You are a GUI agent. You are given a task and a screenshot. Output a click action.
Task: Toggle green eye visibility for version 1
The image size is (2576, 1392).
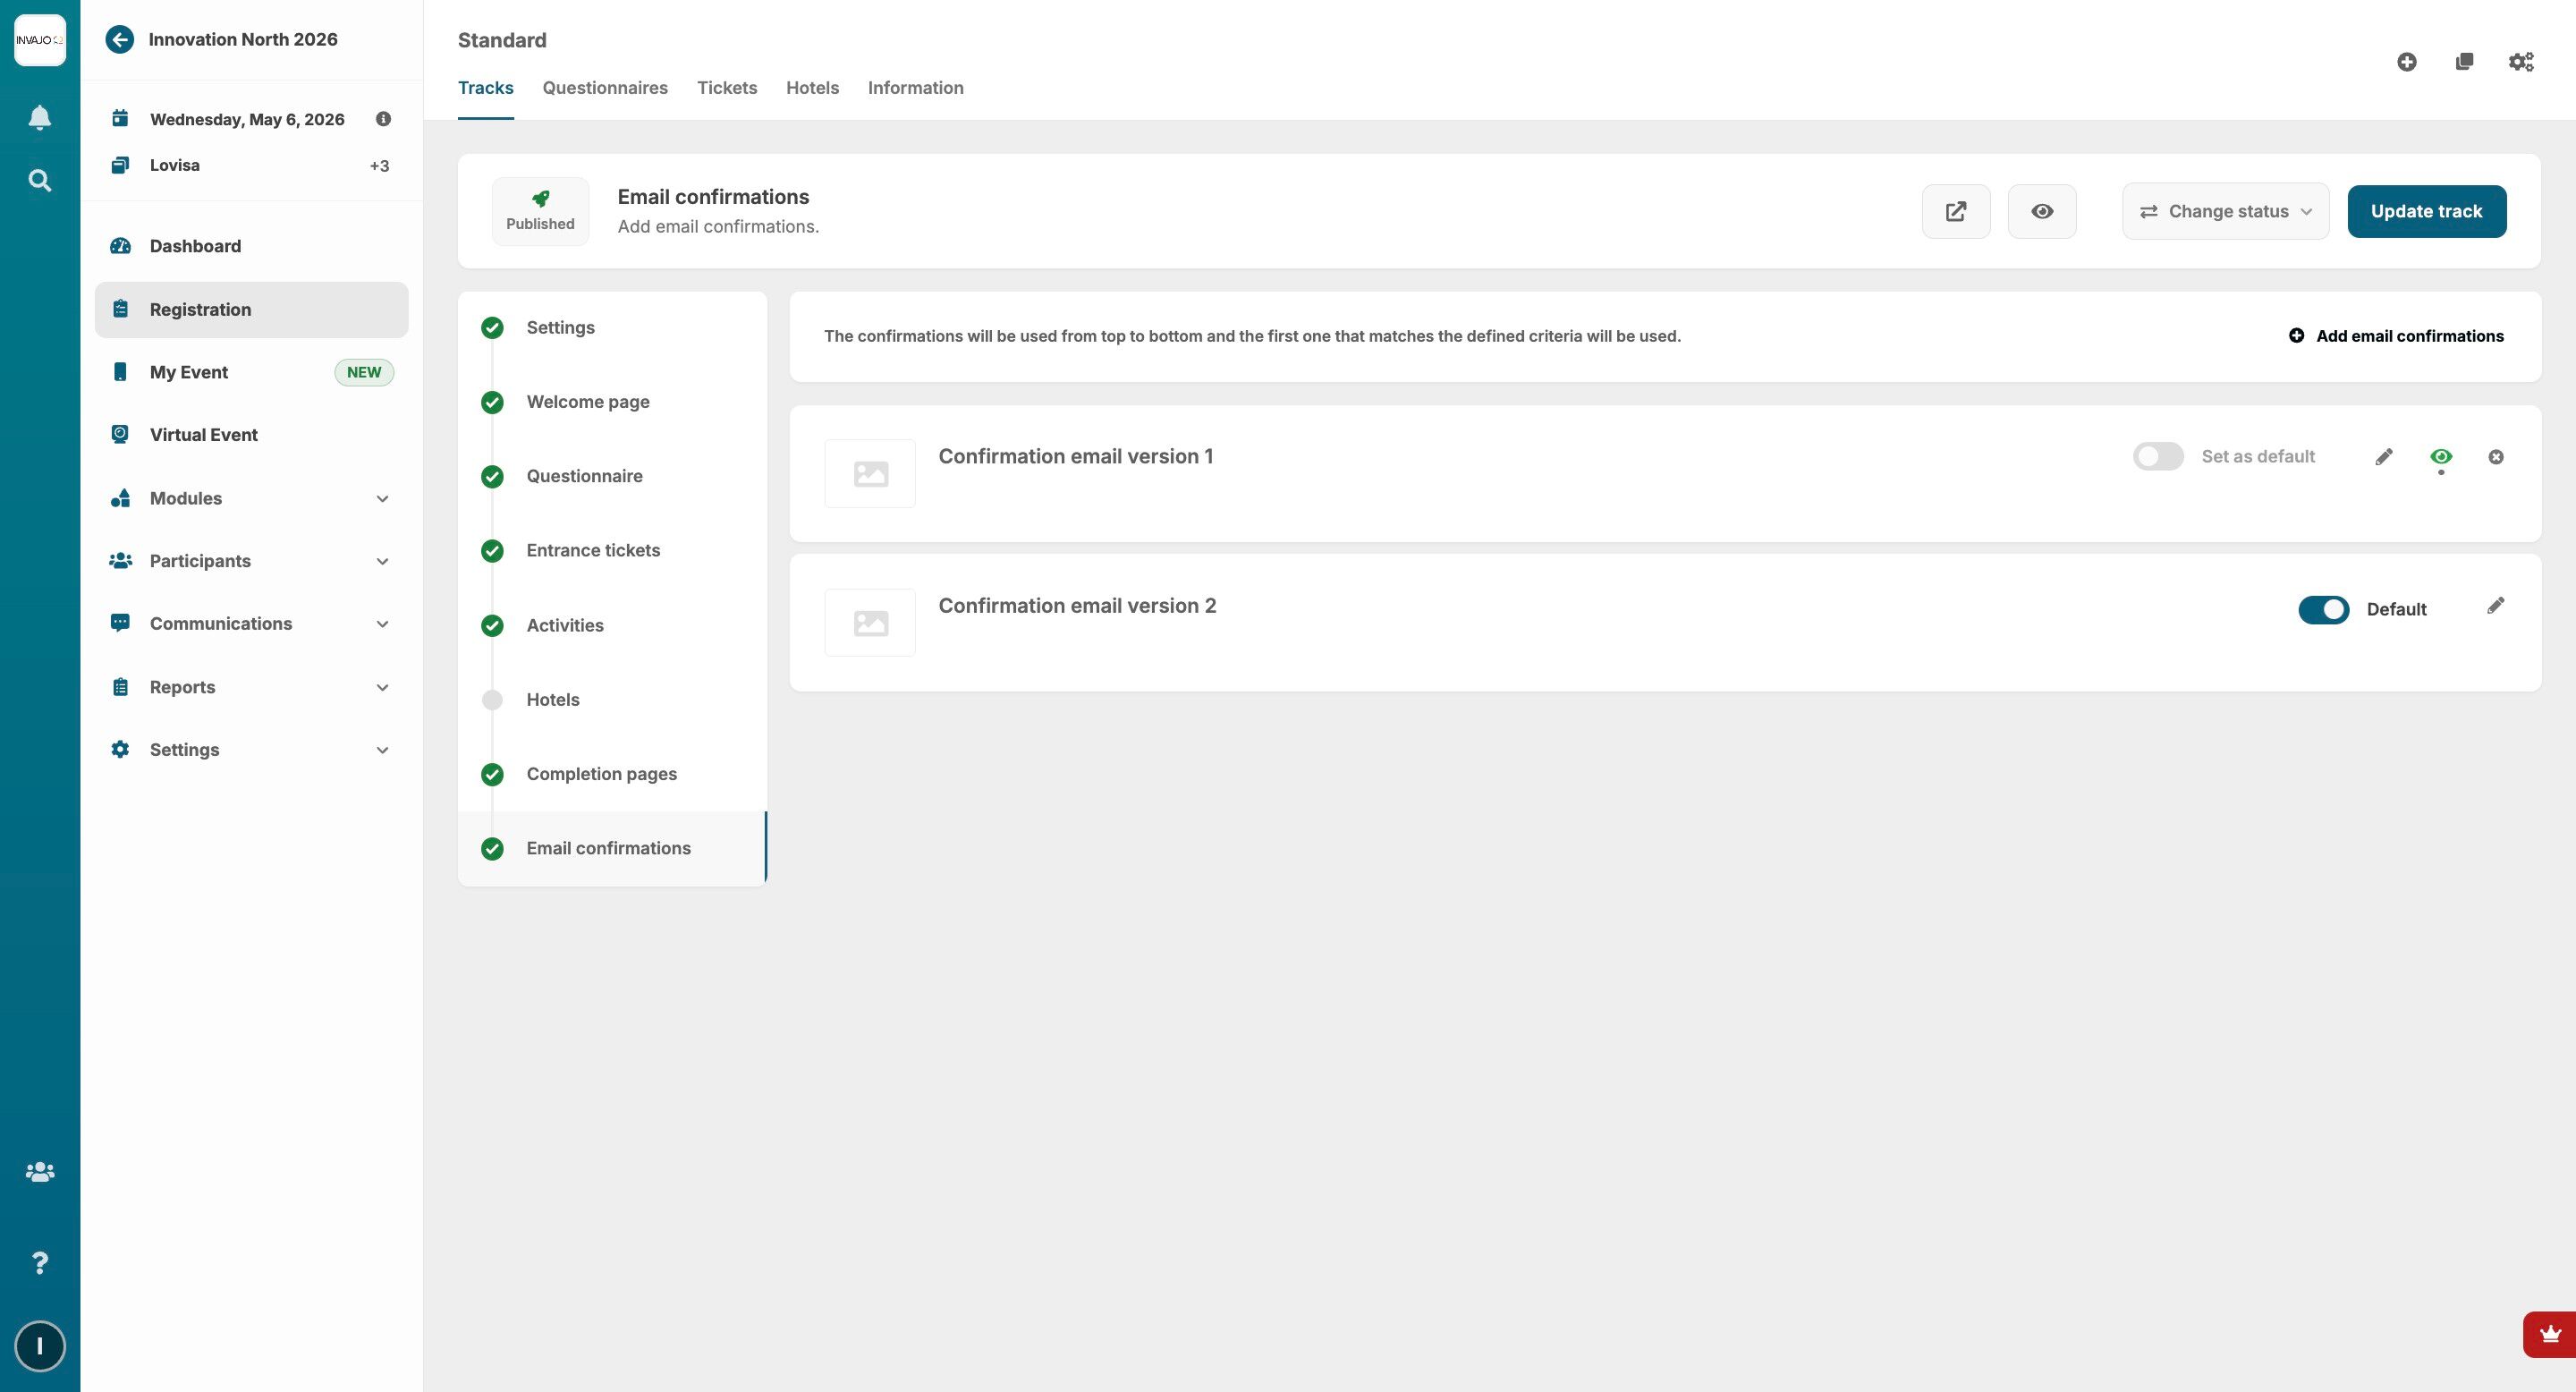pos(2440,457)
